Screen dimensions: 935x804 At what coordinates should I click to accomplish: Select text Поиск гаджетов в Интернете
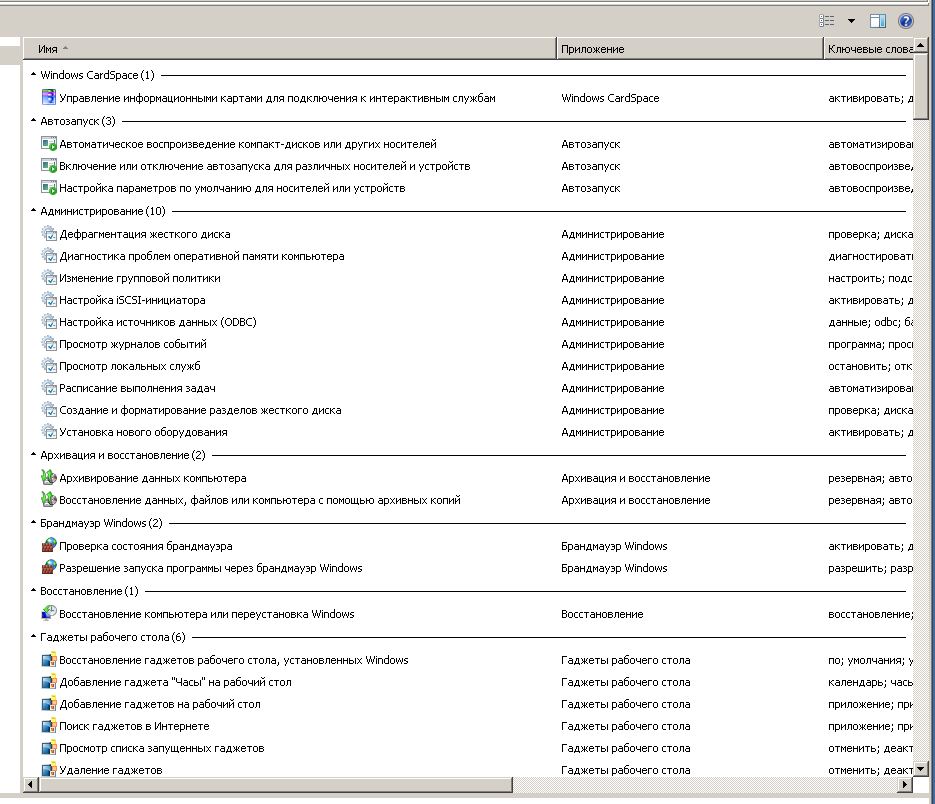[134, 726]
